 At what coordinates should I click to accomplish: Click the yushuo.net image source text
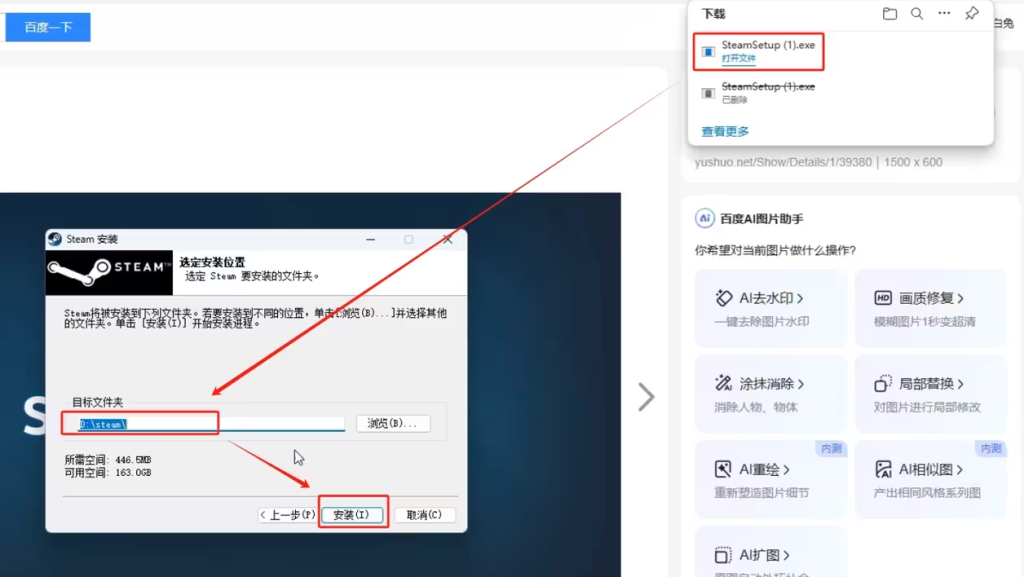pyautogui.click(x=818, y=162)
